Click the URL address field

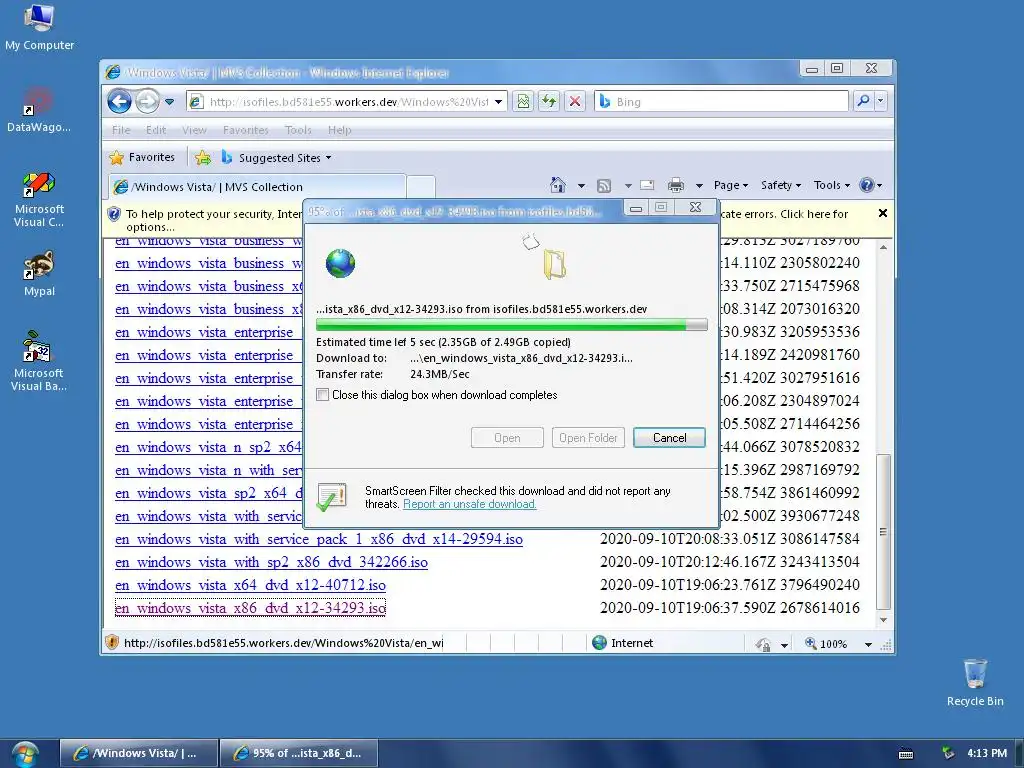pos(349,102)
